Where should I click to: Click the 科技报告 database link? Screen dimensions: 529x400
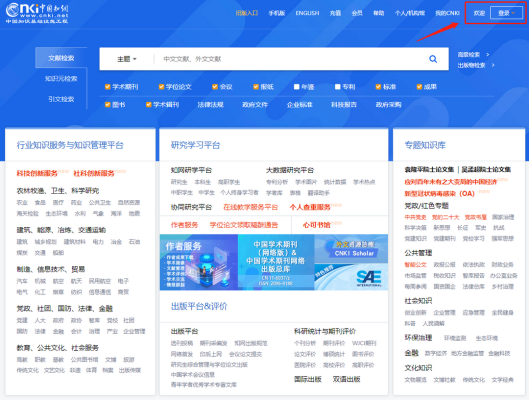click(x=344, y=105)
